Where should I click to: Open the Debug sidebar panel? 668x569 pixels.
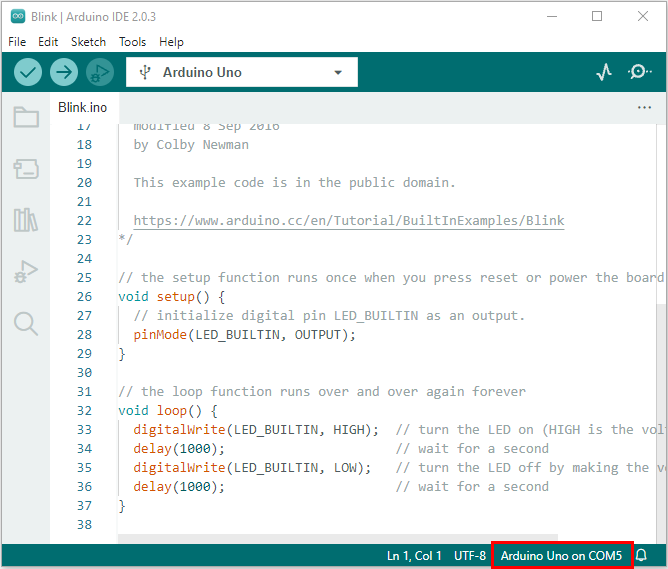(x=26, y=271)
